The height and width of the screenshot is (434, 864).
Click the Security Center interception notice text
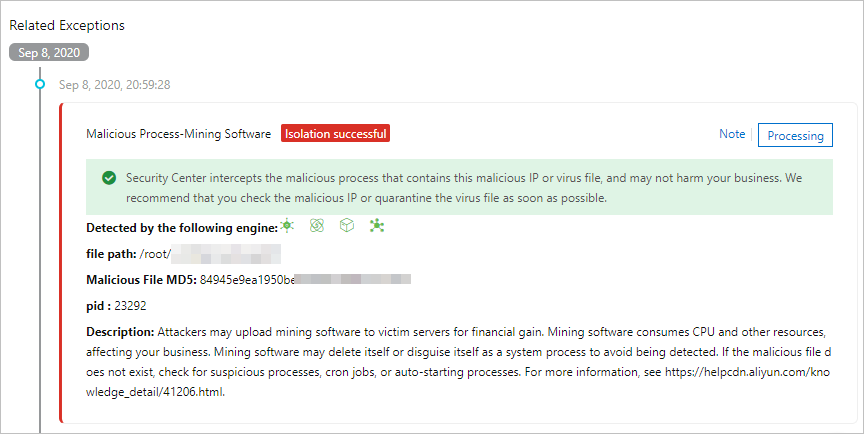click(464, 188)
